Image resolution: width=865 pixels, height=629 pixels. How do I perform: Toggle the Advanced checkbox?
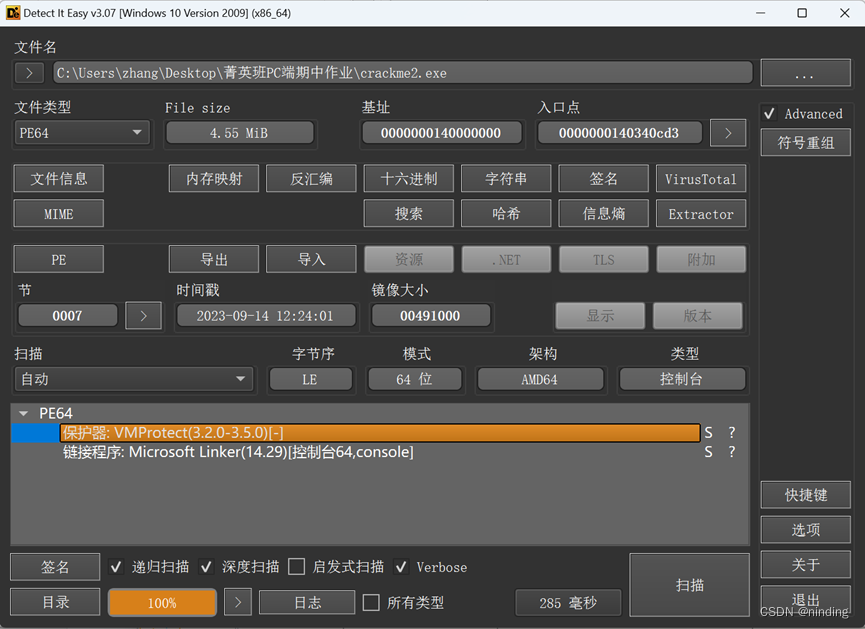[x=770, y=114]
